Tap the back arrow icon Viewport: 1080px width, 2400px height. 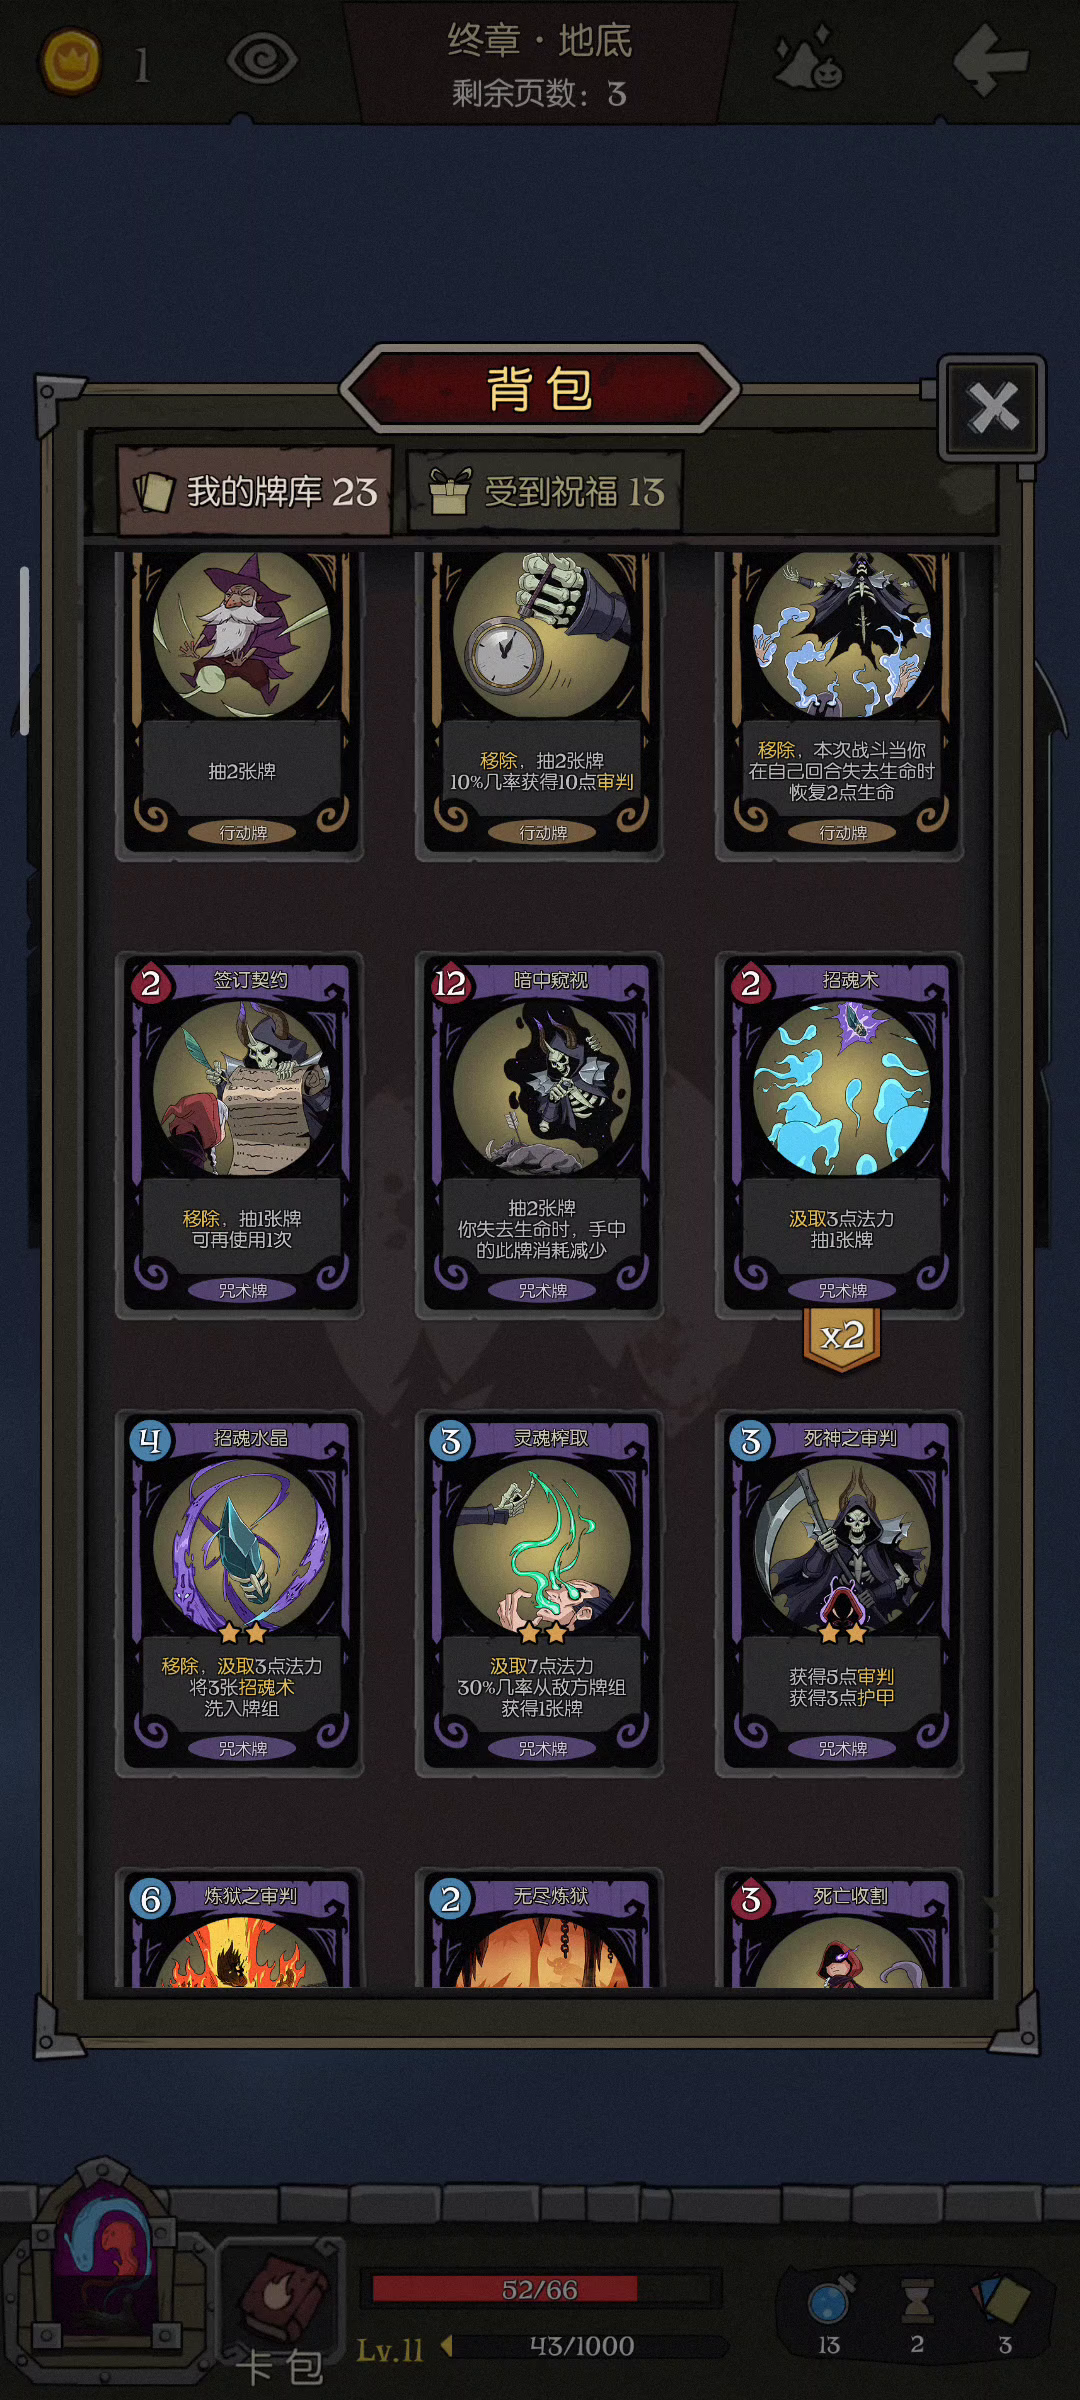point(991,60)
